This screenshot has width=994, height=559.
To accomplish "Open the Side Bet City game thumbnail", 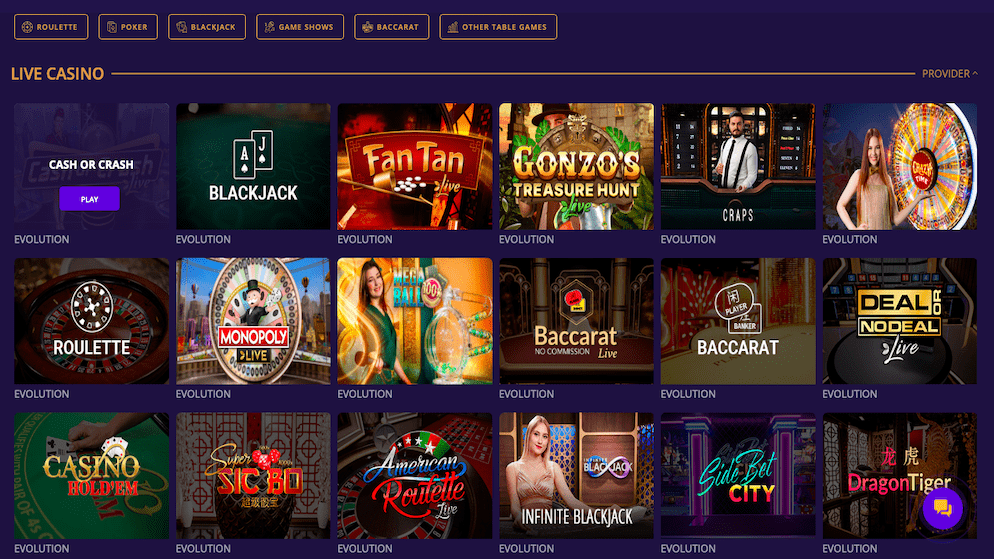I will (738, 476).
